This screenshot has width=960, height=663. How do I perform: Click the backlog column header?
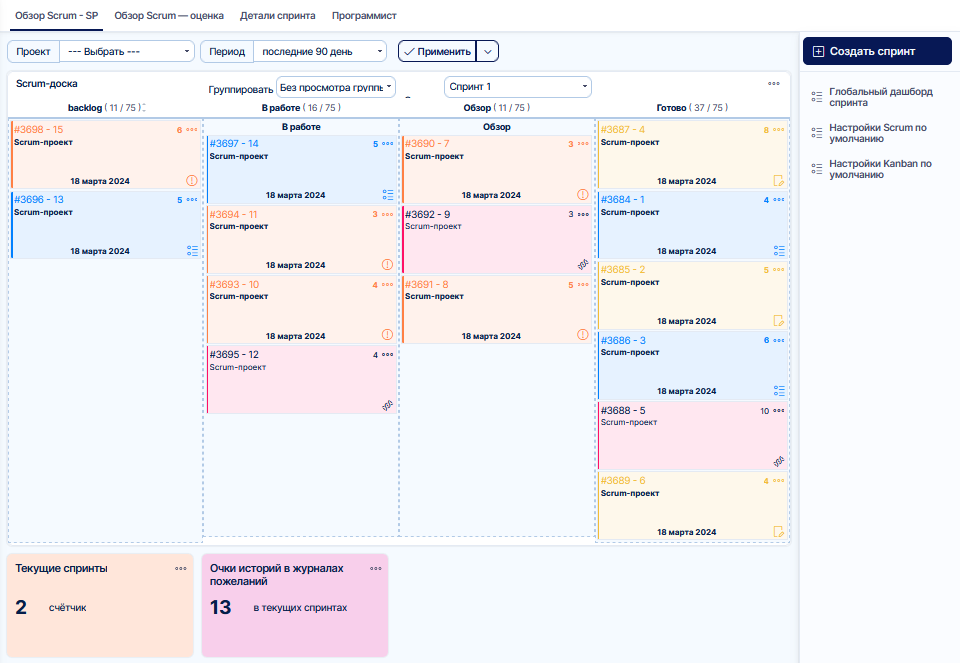[107, 108]
